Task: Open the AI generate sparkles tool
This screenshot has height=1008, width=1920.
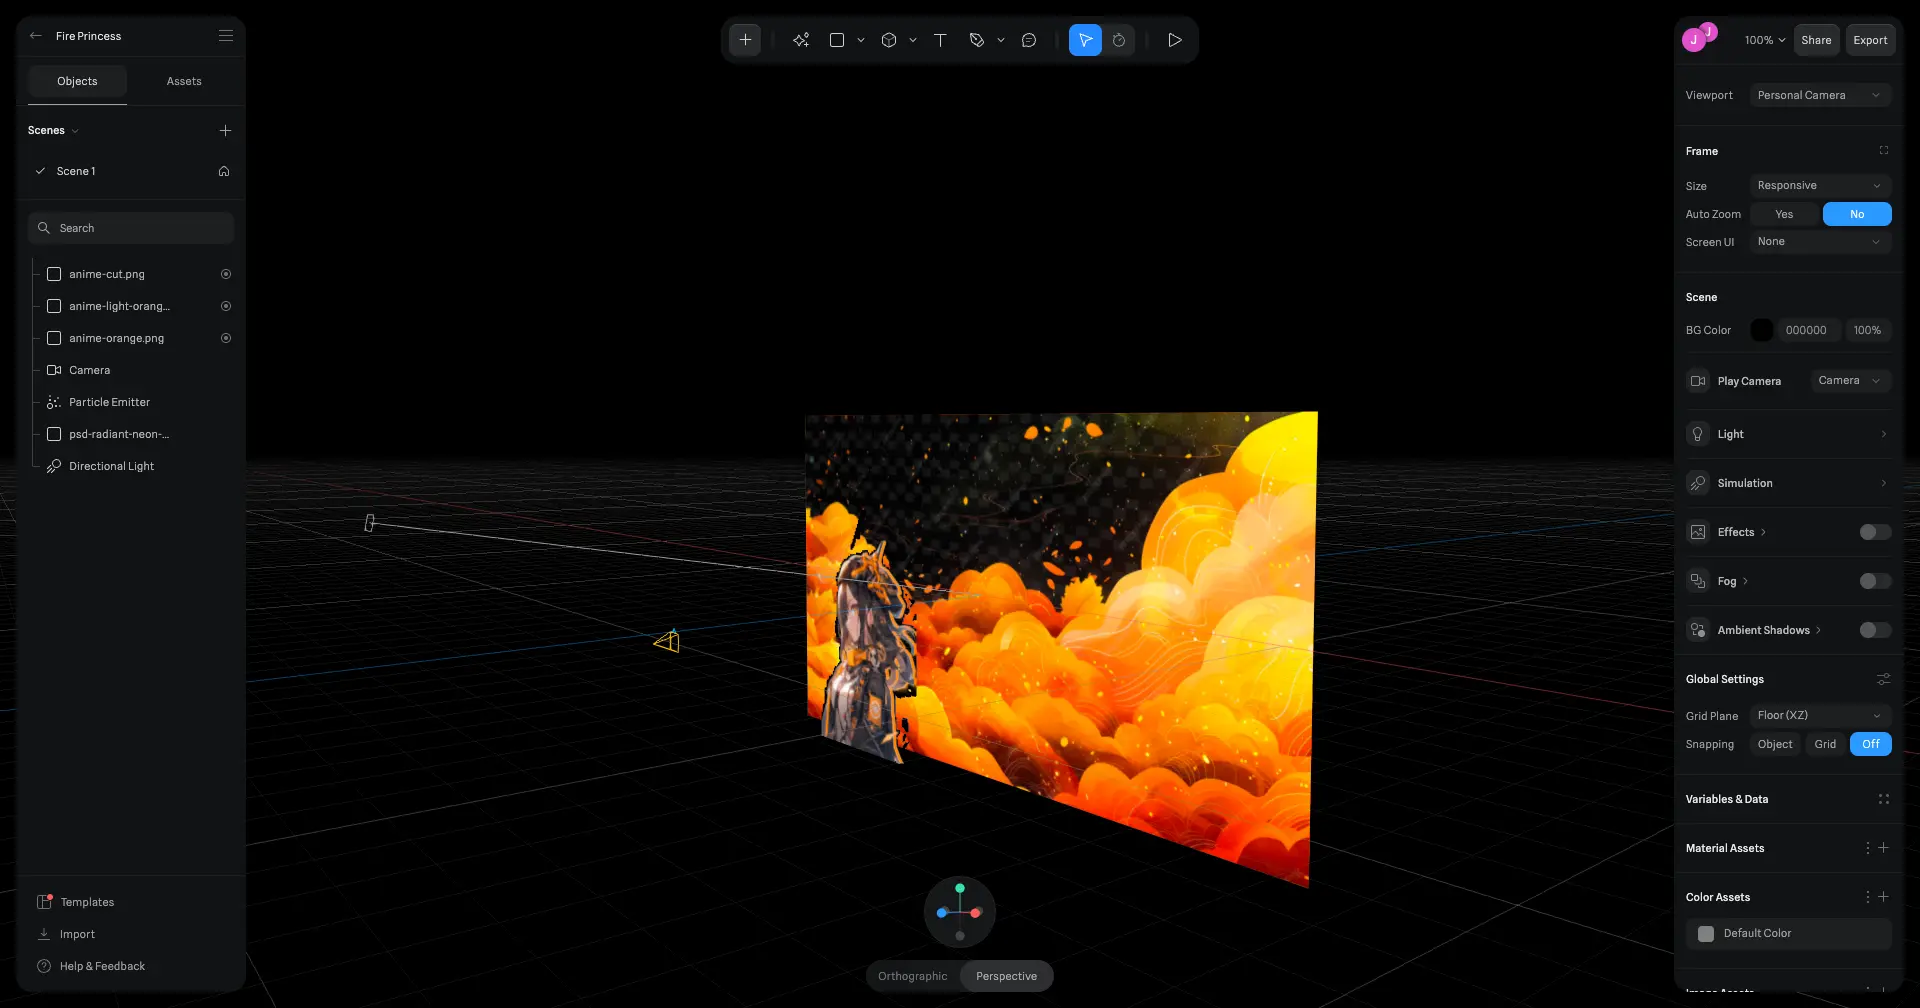Action: click(x=801, y=40)
